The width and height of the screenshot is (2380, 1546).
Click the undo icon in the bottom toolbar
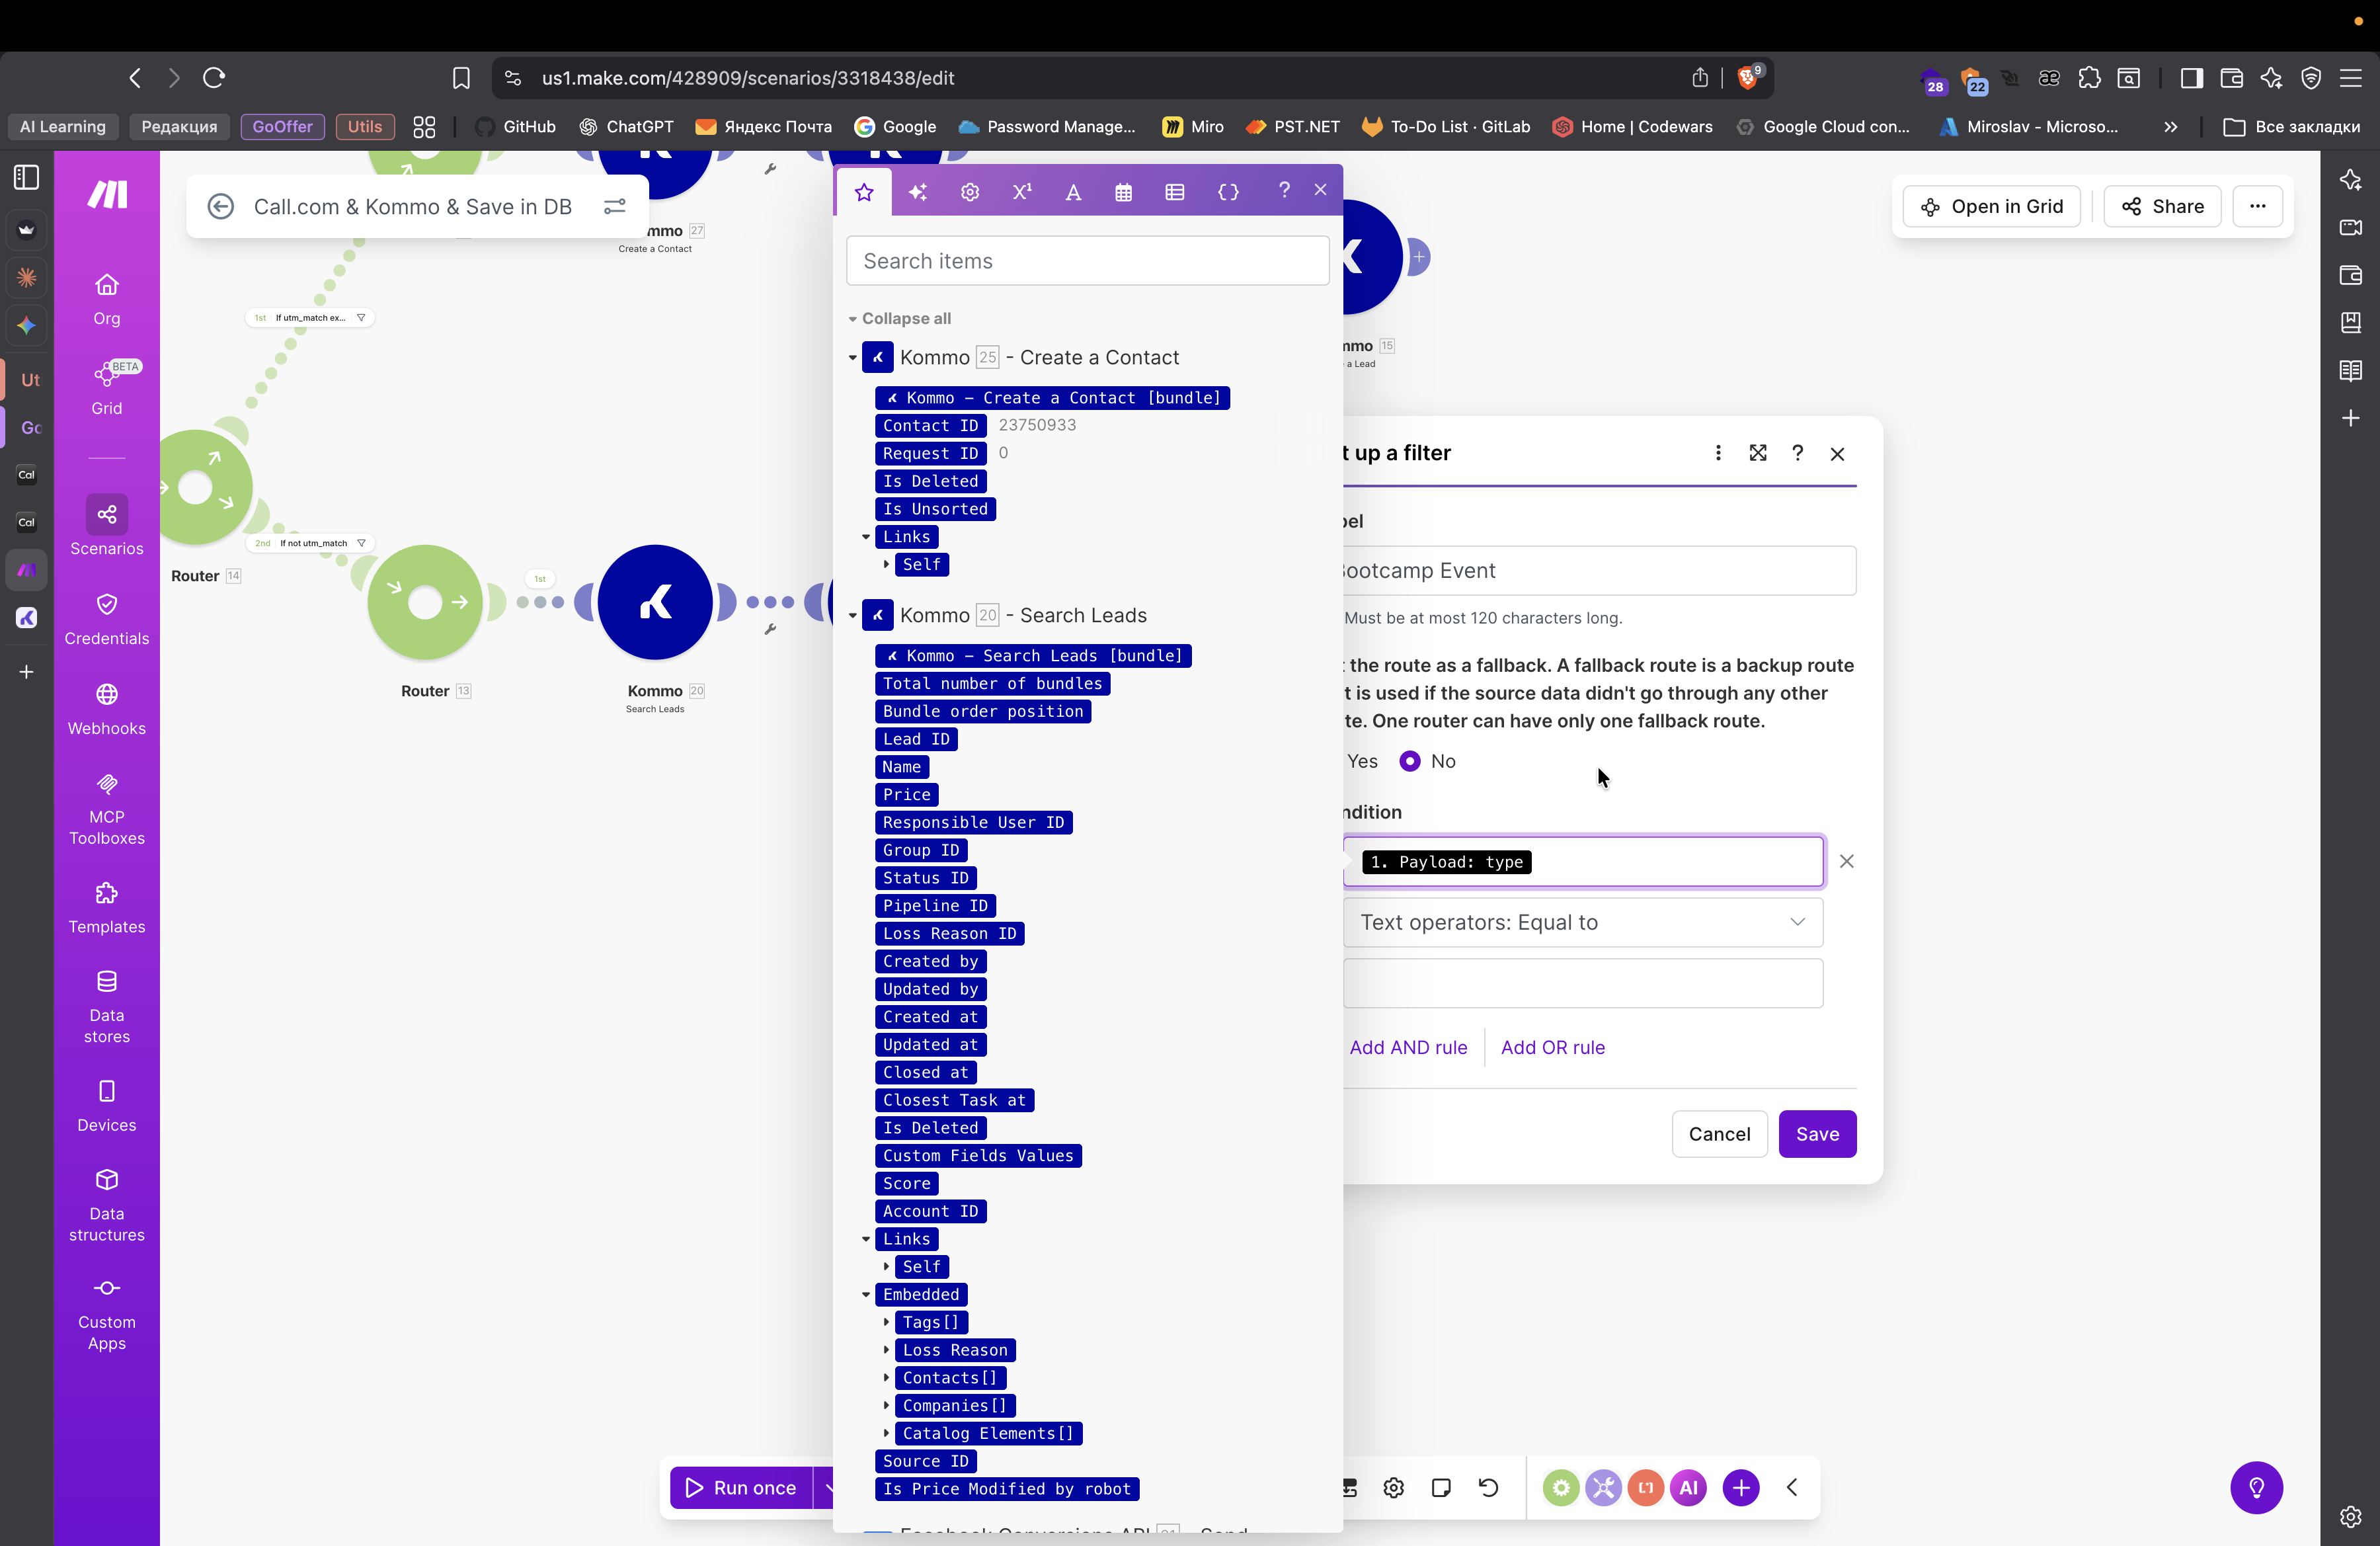(x=1488, y=1487)
